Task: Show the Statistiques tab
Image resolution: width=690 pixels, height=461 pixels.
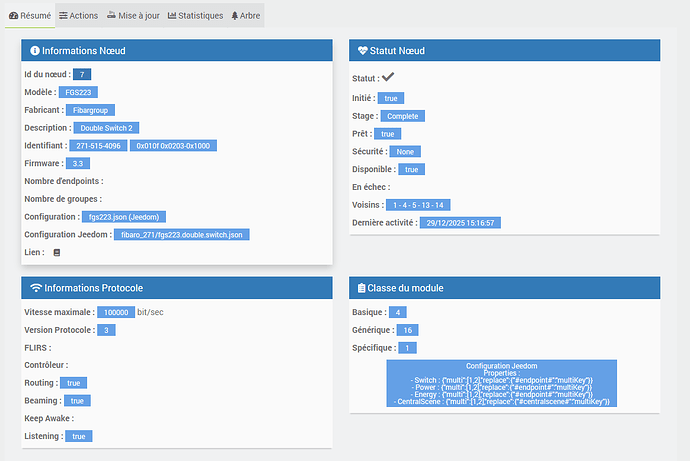Action: pos(195,15)
